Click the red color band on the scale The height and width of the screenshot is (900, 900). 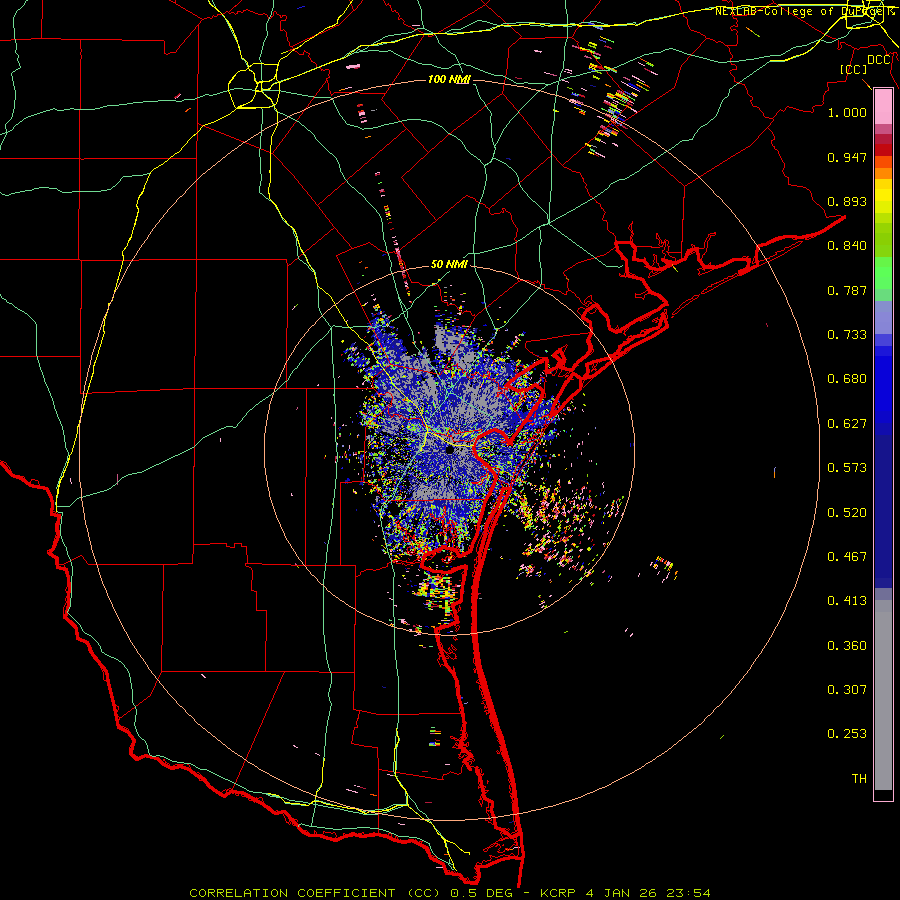pos(883,149)
